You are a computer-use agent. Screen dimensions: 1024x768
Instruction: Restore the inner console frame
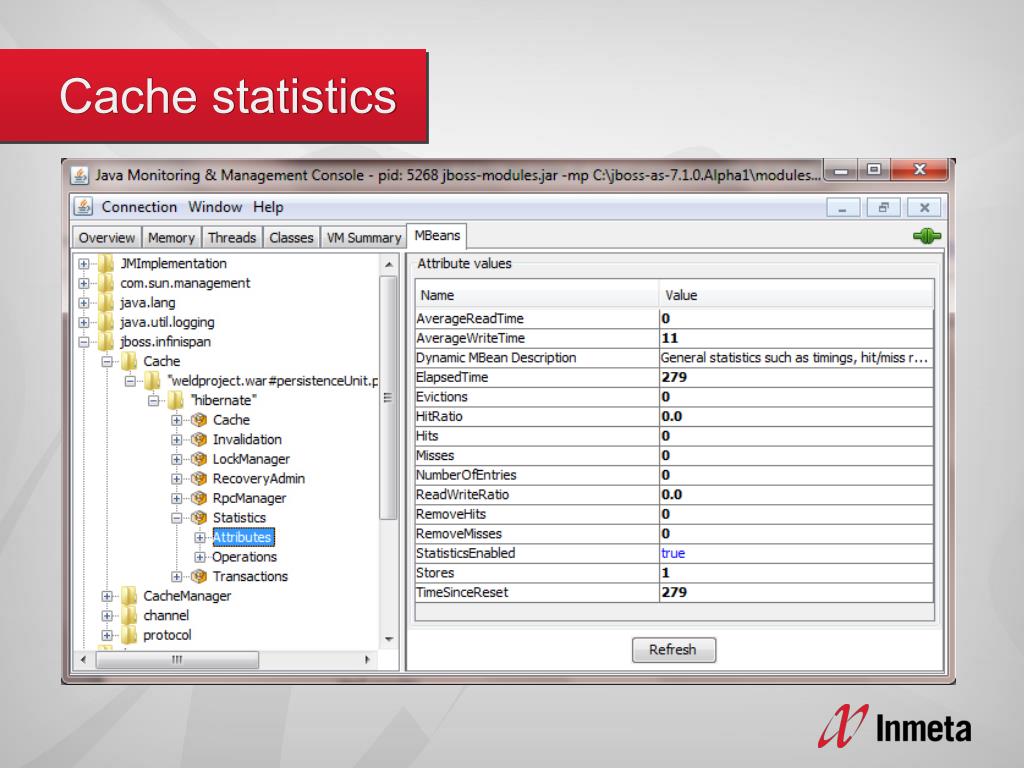click(x=884, y=208)
